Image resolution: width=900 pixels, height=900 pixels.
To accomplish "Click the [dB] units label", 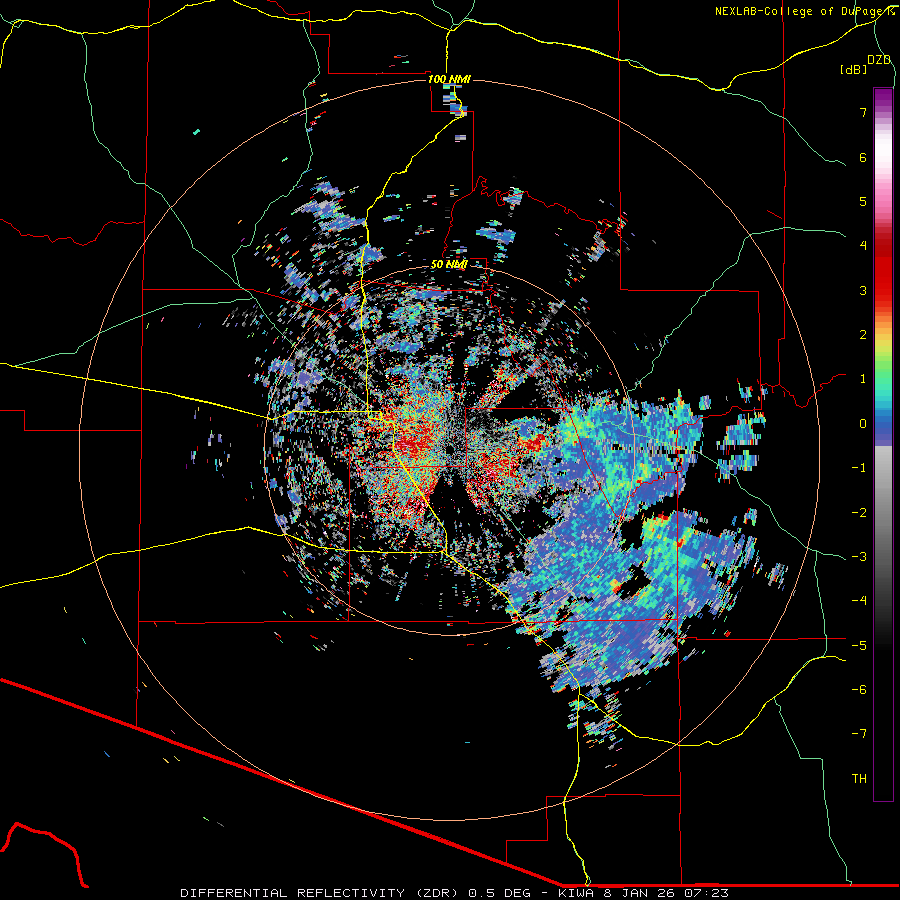I will coord(853,69).
